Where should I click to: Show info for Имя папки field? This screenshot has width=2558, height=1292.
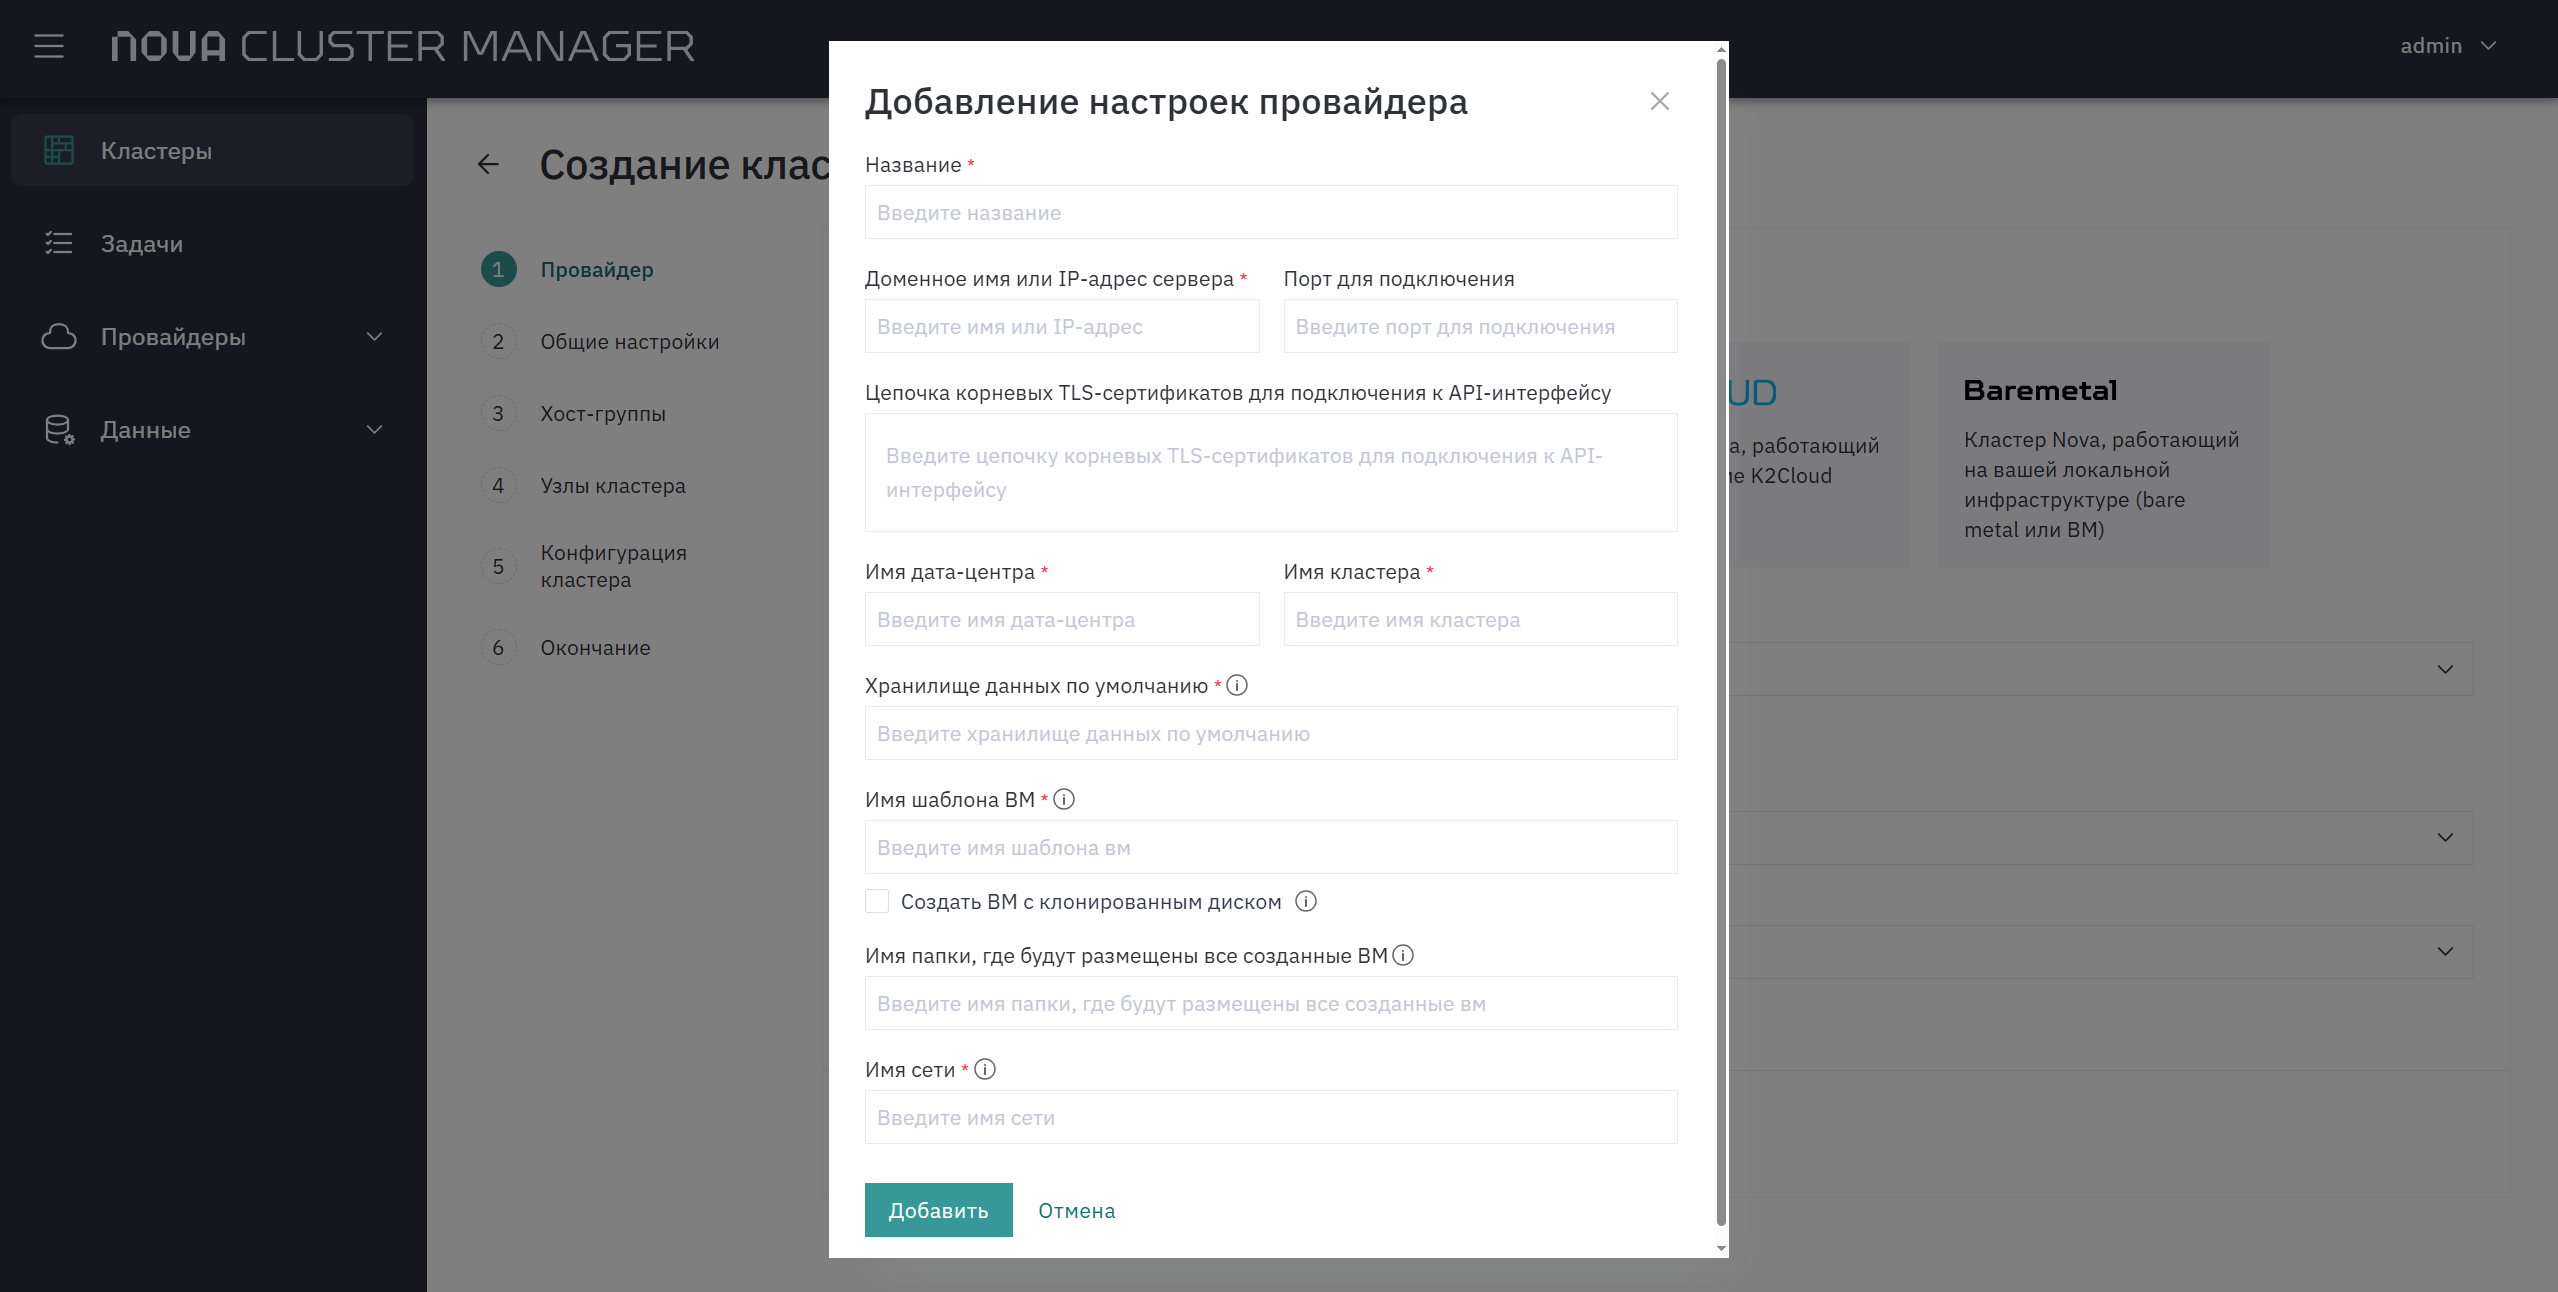pos(1403,955)
